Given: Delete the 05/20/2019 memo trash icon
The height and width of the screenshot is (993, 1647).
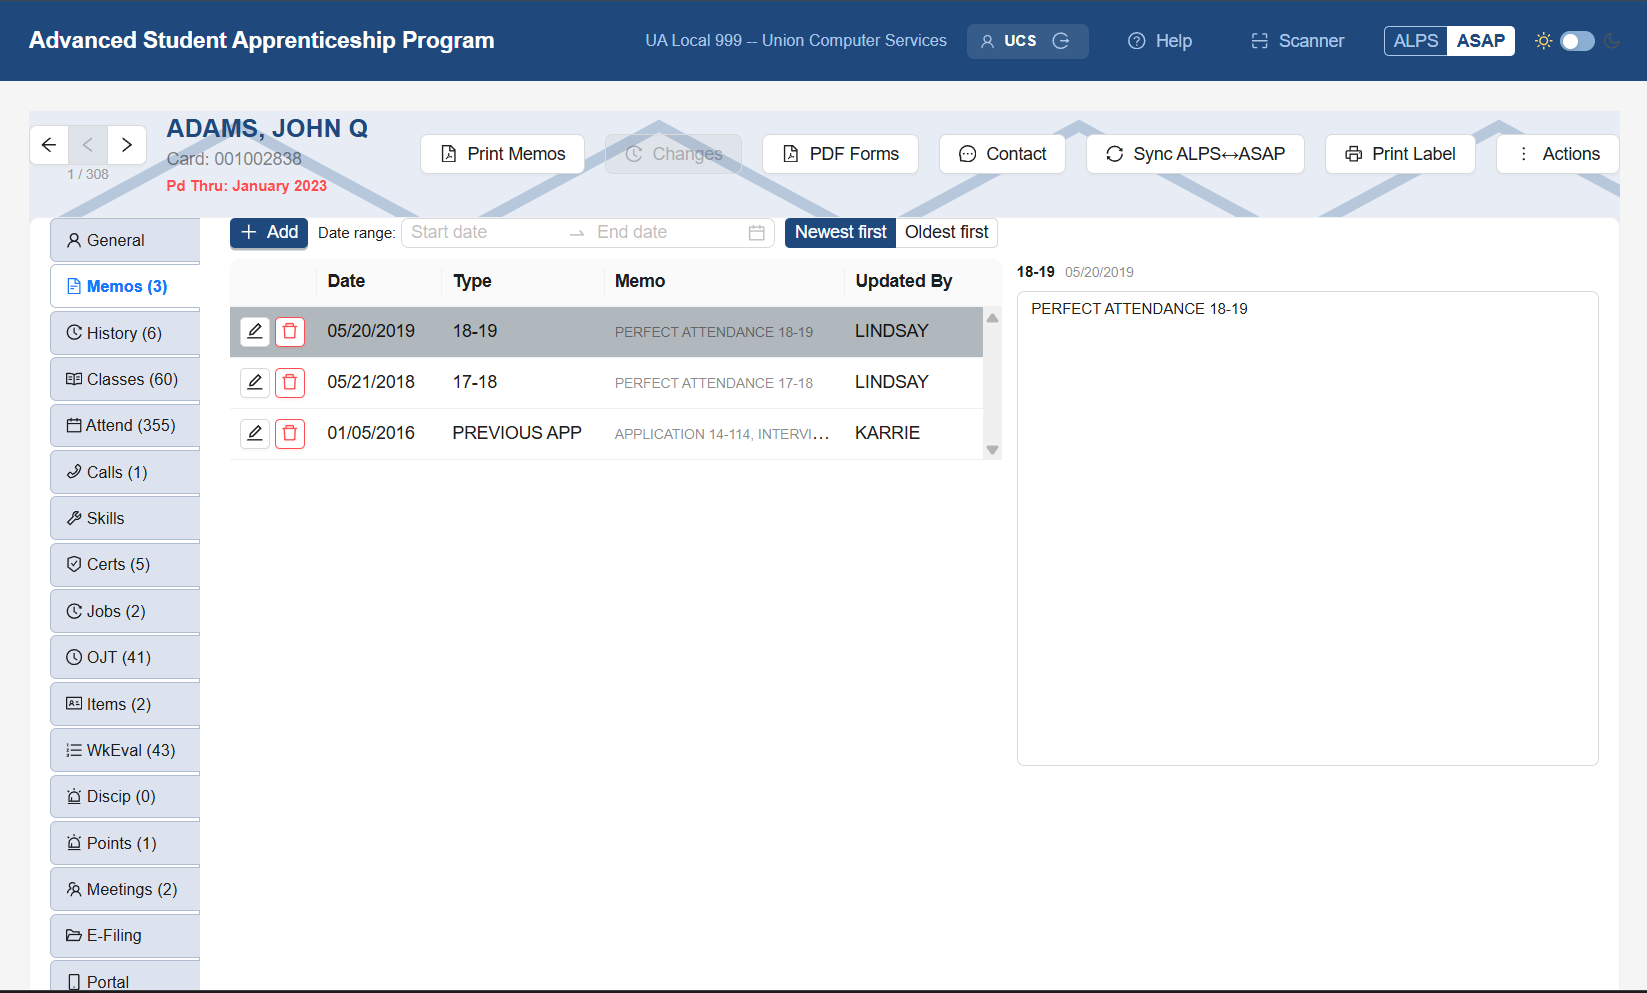Looking at the screenshot, I should coord(290,331).
